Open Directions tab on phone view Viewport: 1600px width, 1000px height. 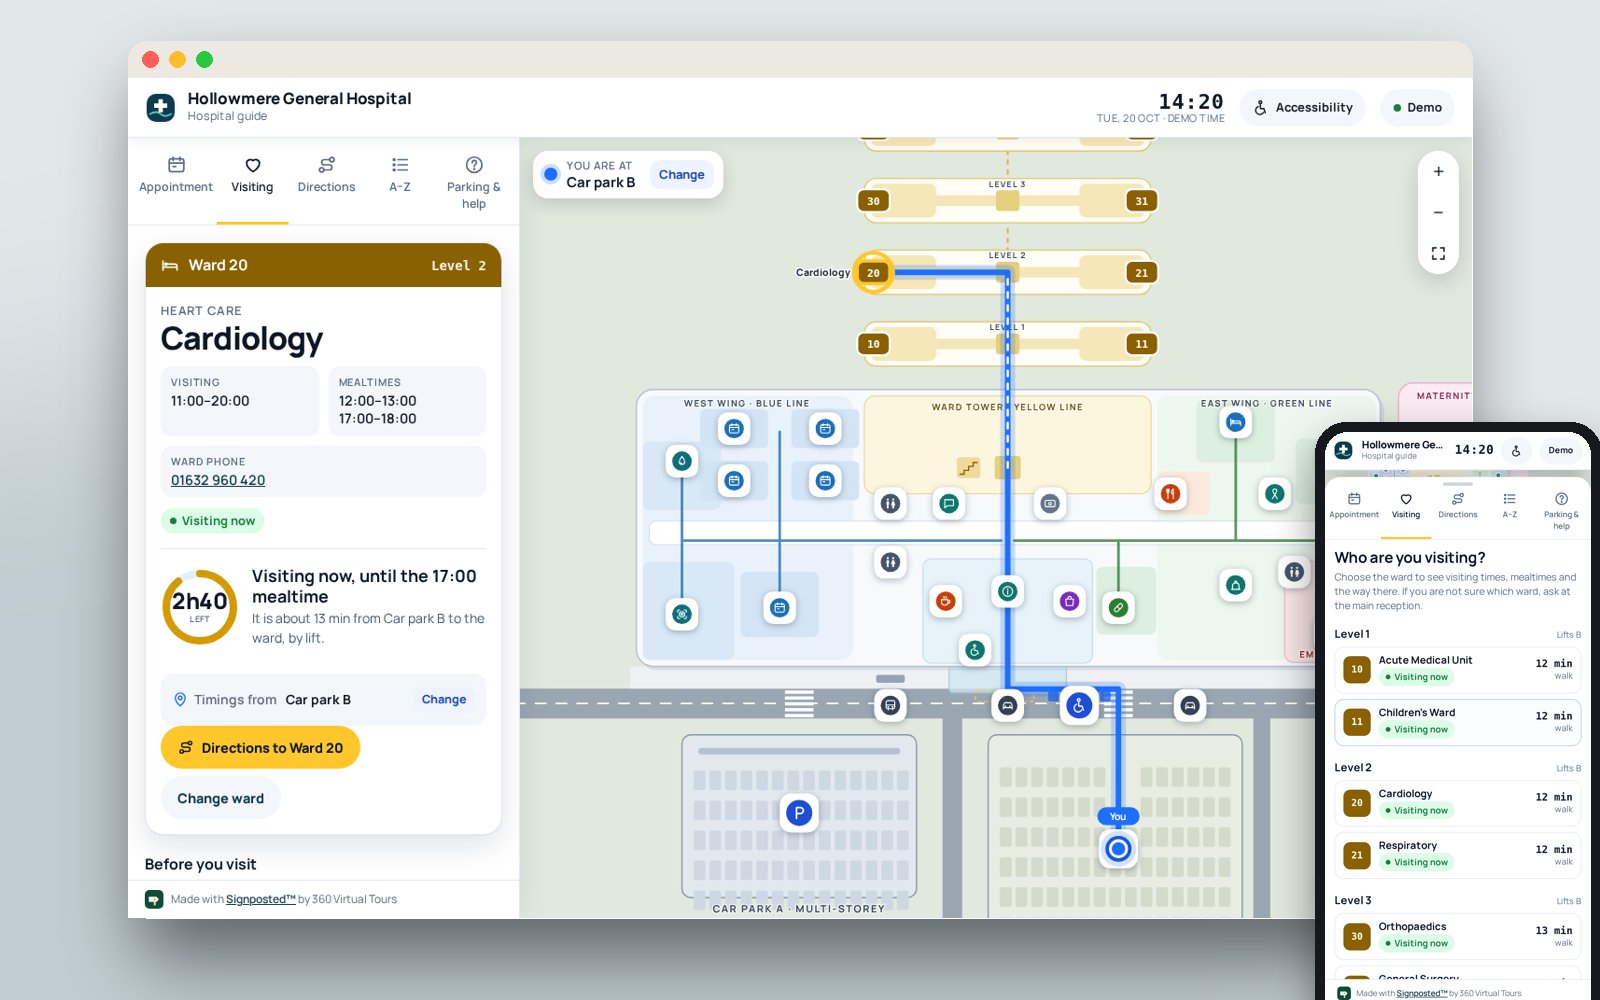point(1457,505)
